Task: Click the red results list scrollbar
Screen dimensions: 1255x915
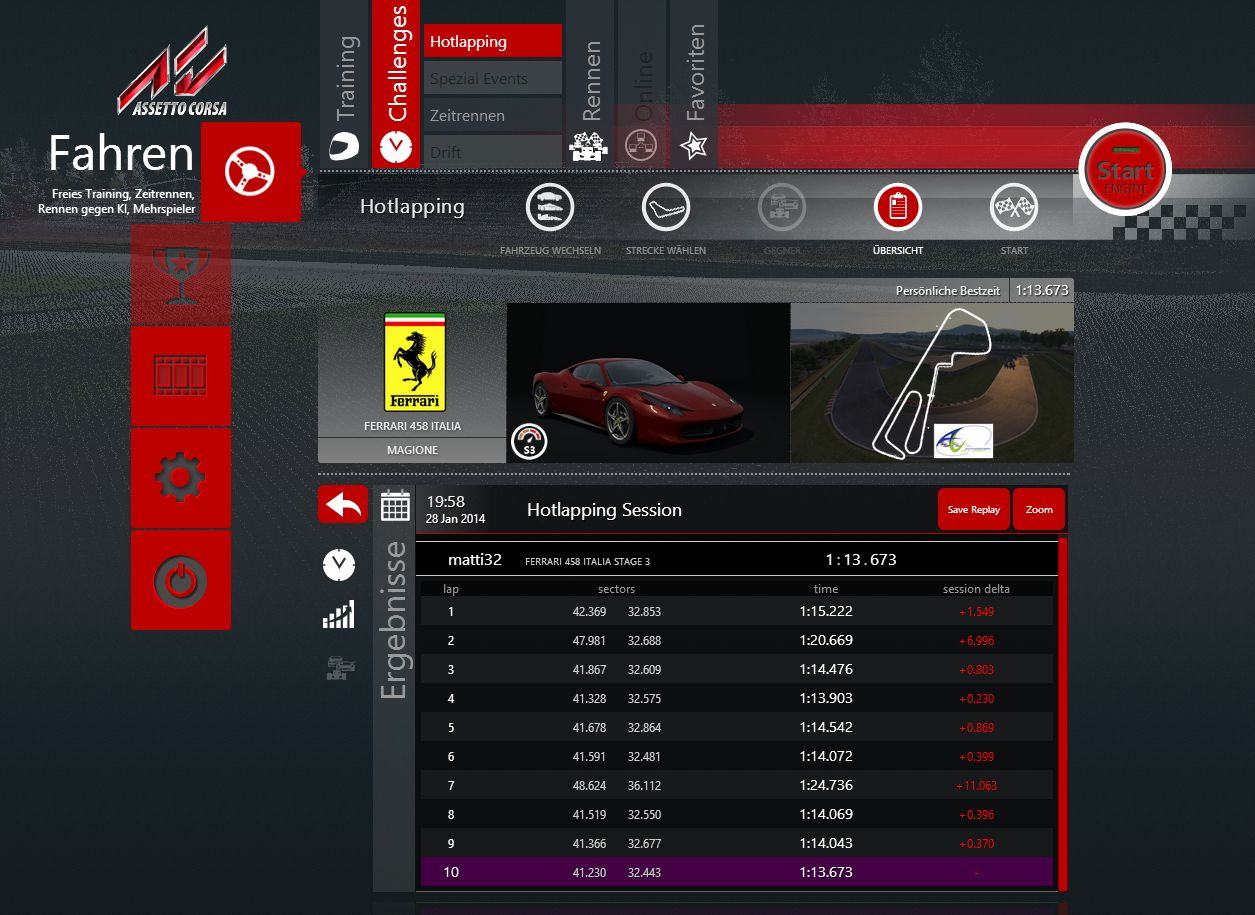Action: coord(1063,713)
